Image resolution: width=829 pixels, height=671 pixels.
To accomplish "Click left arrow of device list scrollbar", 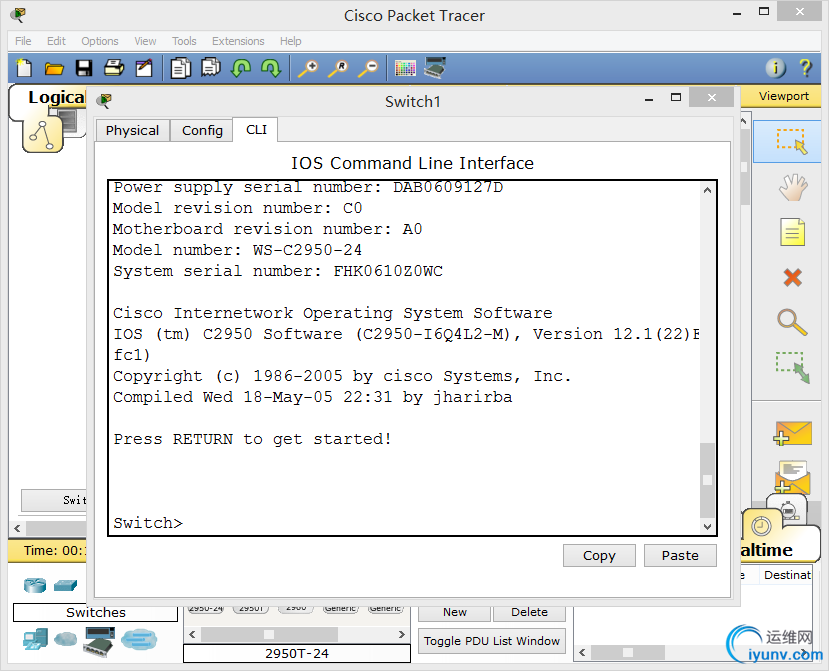I will coord(192,635).
